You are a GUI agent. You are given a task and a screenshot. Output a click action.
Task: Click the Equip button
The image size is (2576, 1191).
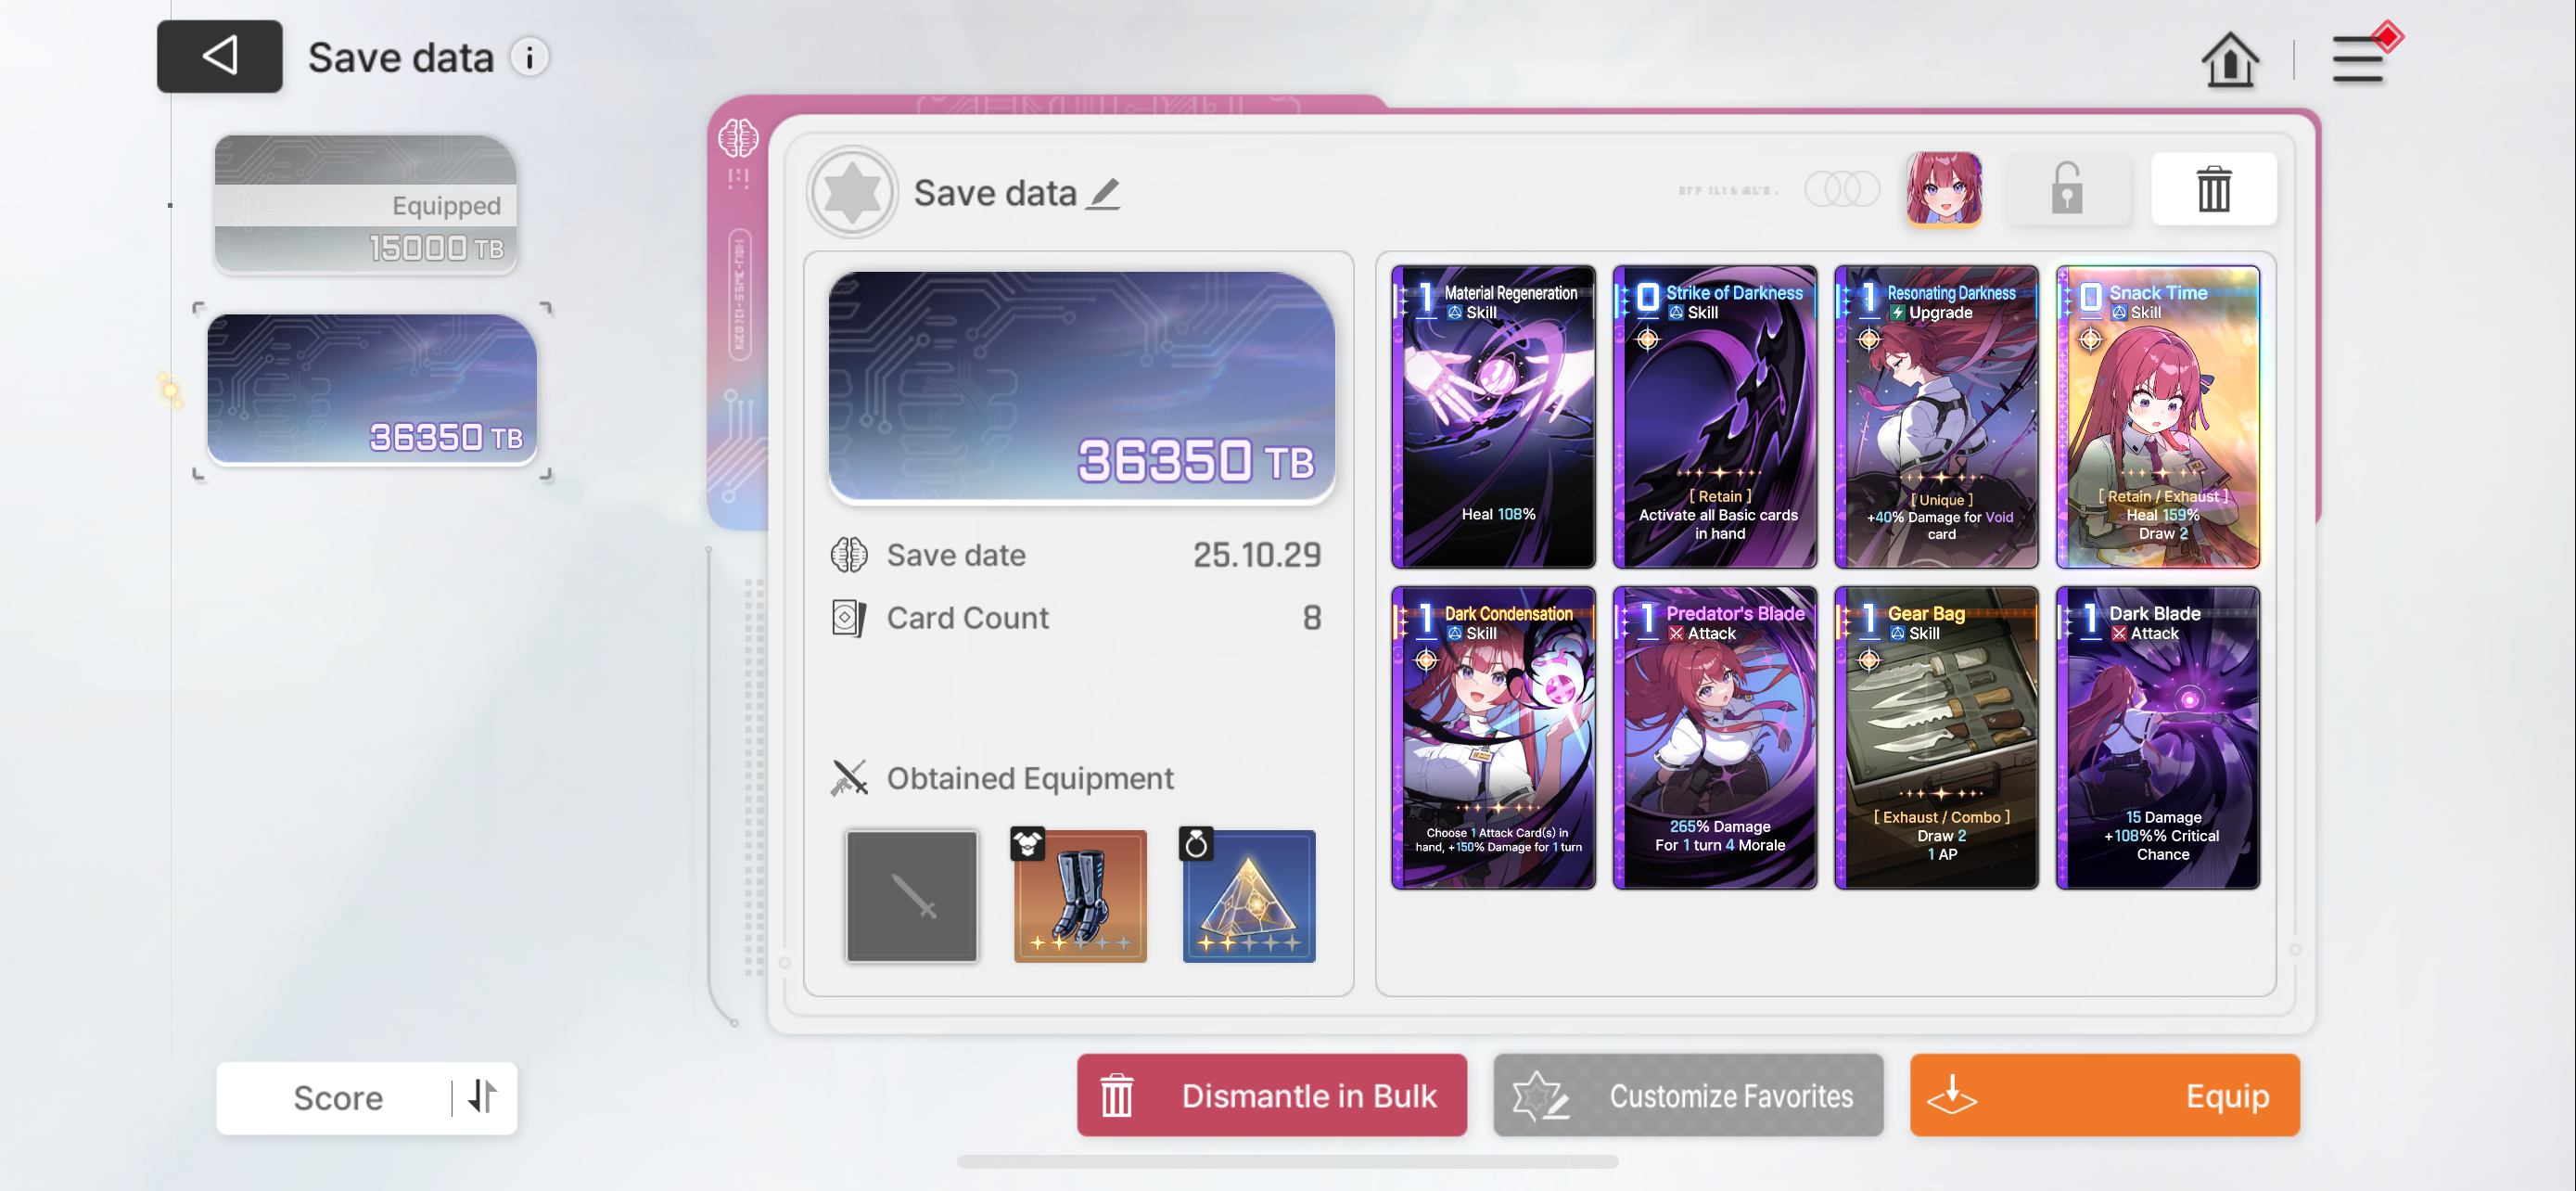2104,1095
